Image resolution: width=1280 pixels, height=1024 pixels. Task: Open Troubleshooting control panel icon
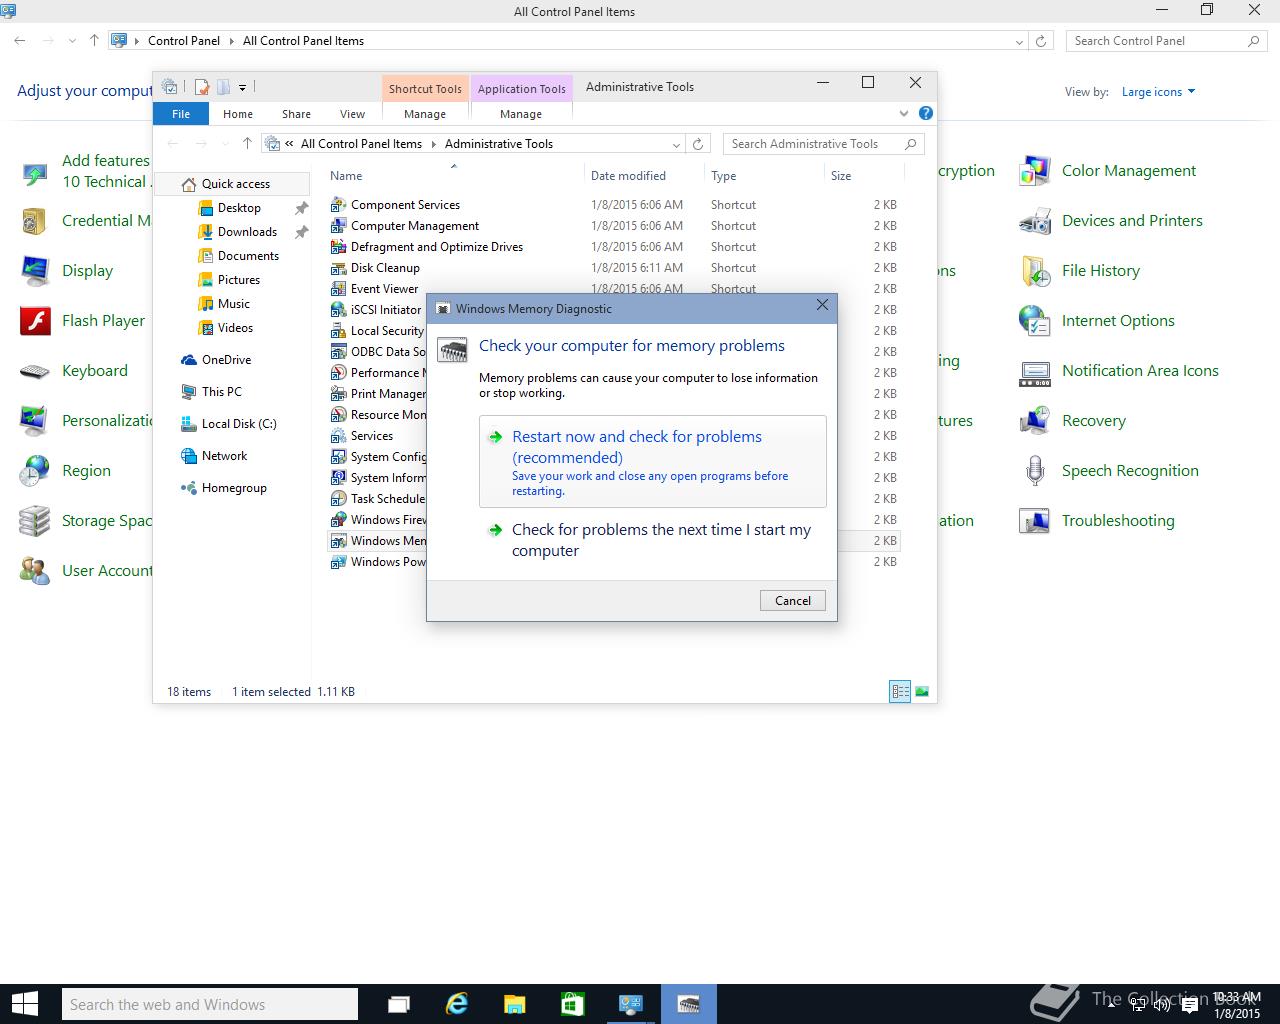[1035, 521]
